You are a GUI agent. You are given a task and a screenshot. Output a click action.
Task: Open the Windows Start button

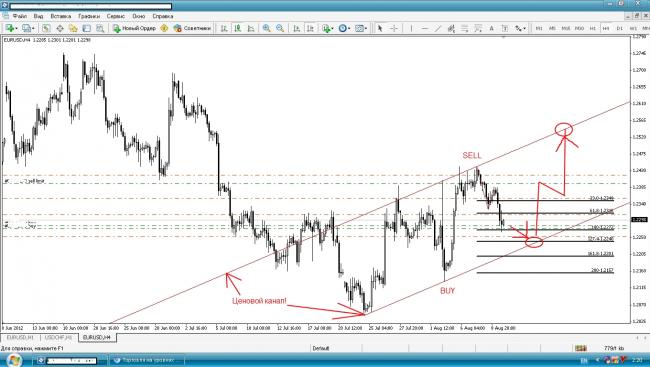pyautogui.click(x=14, y=360)
